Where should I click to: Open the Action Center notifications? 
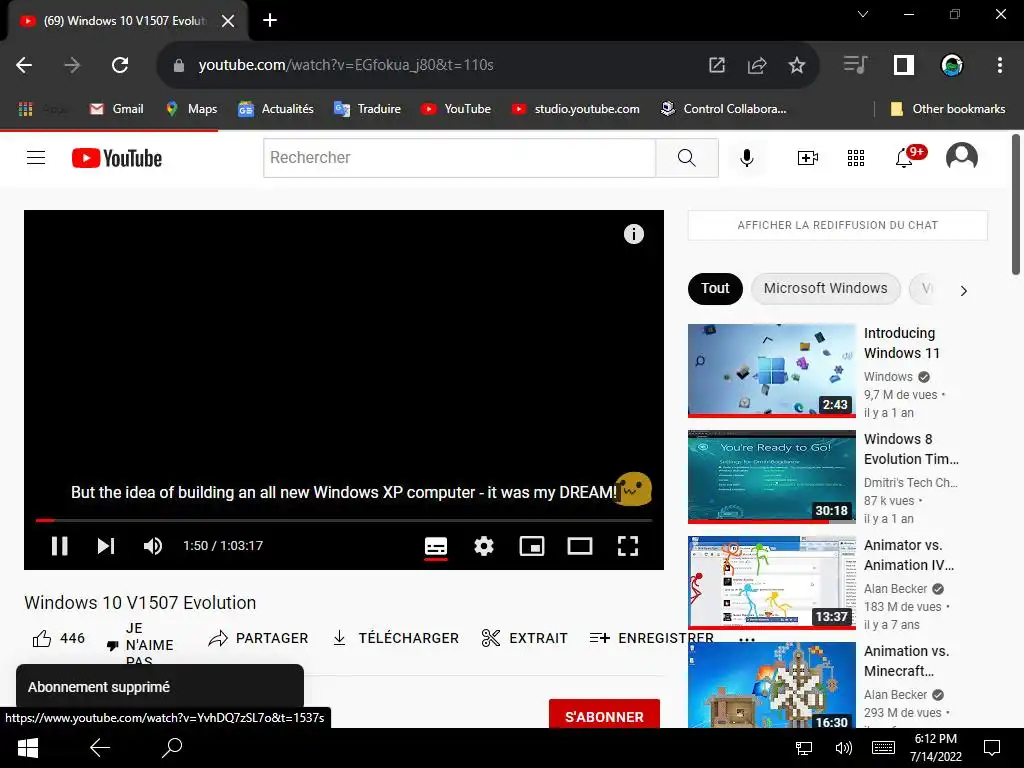click(992, 748)
